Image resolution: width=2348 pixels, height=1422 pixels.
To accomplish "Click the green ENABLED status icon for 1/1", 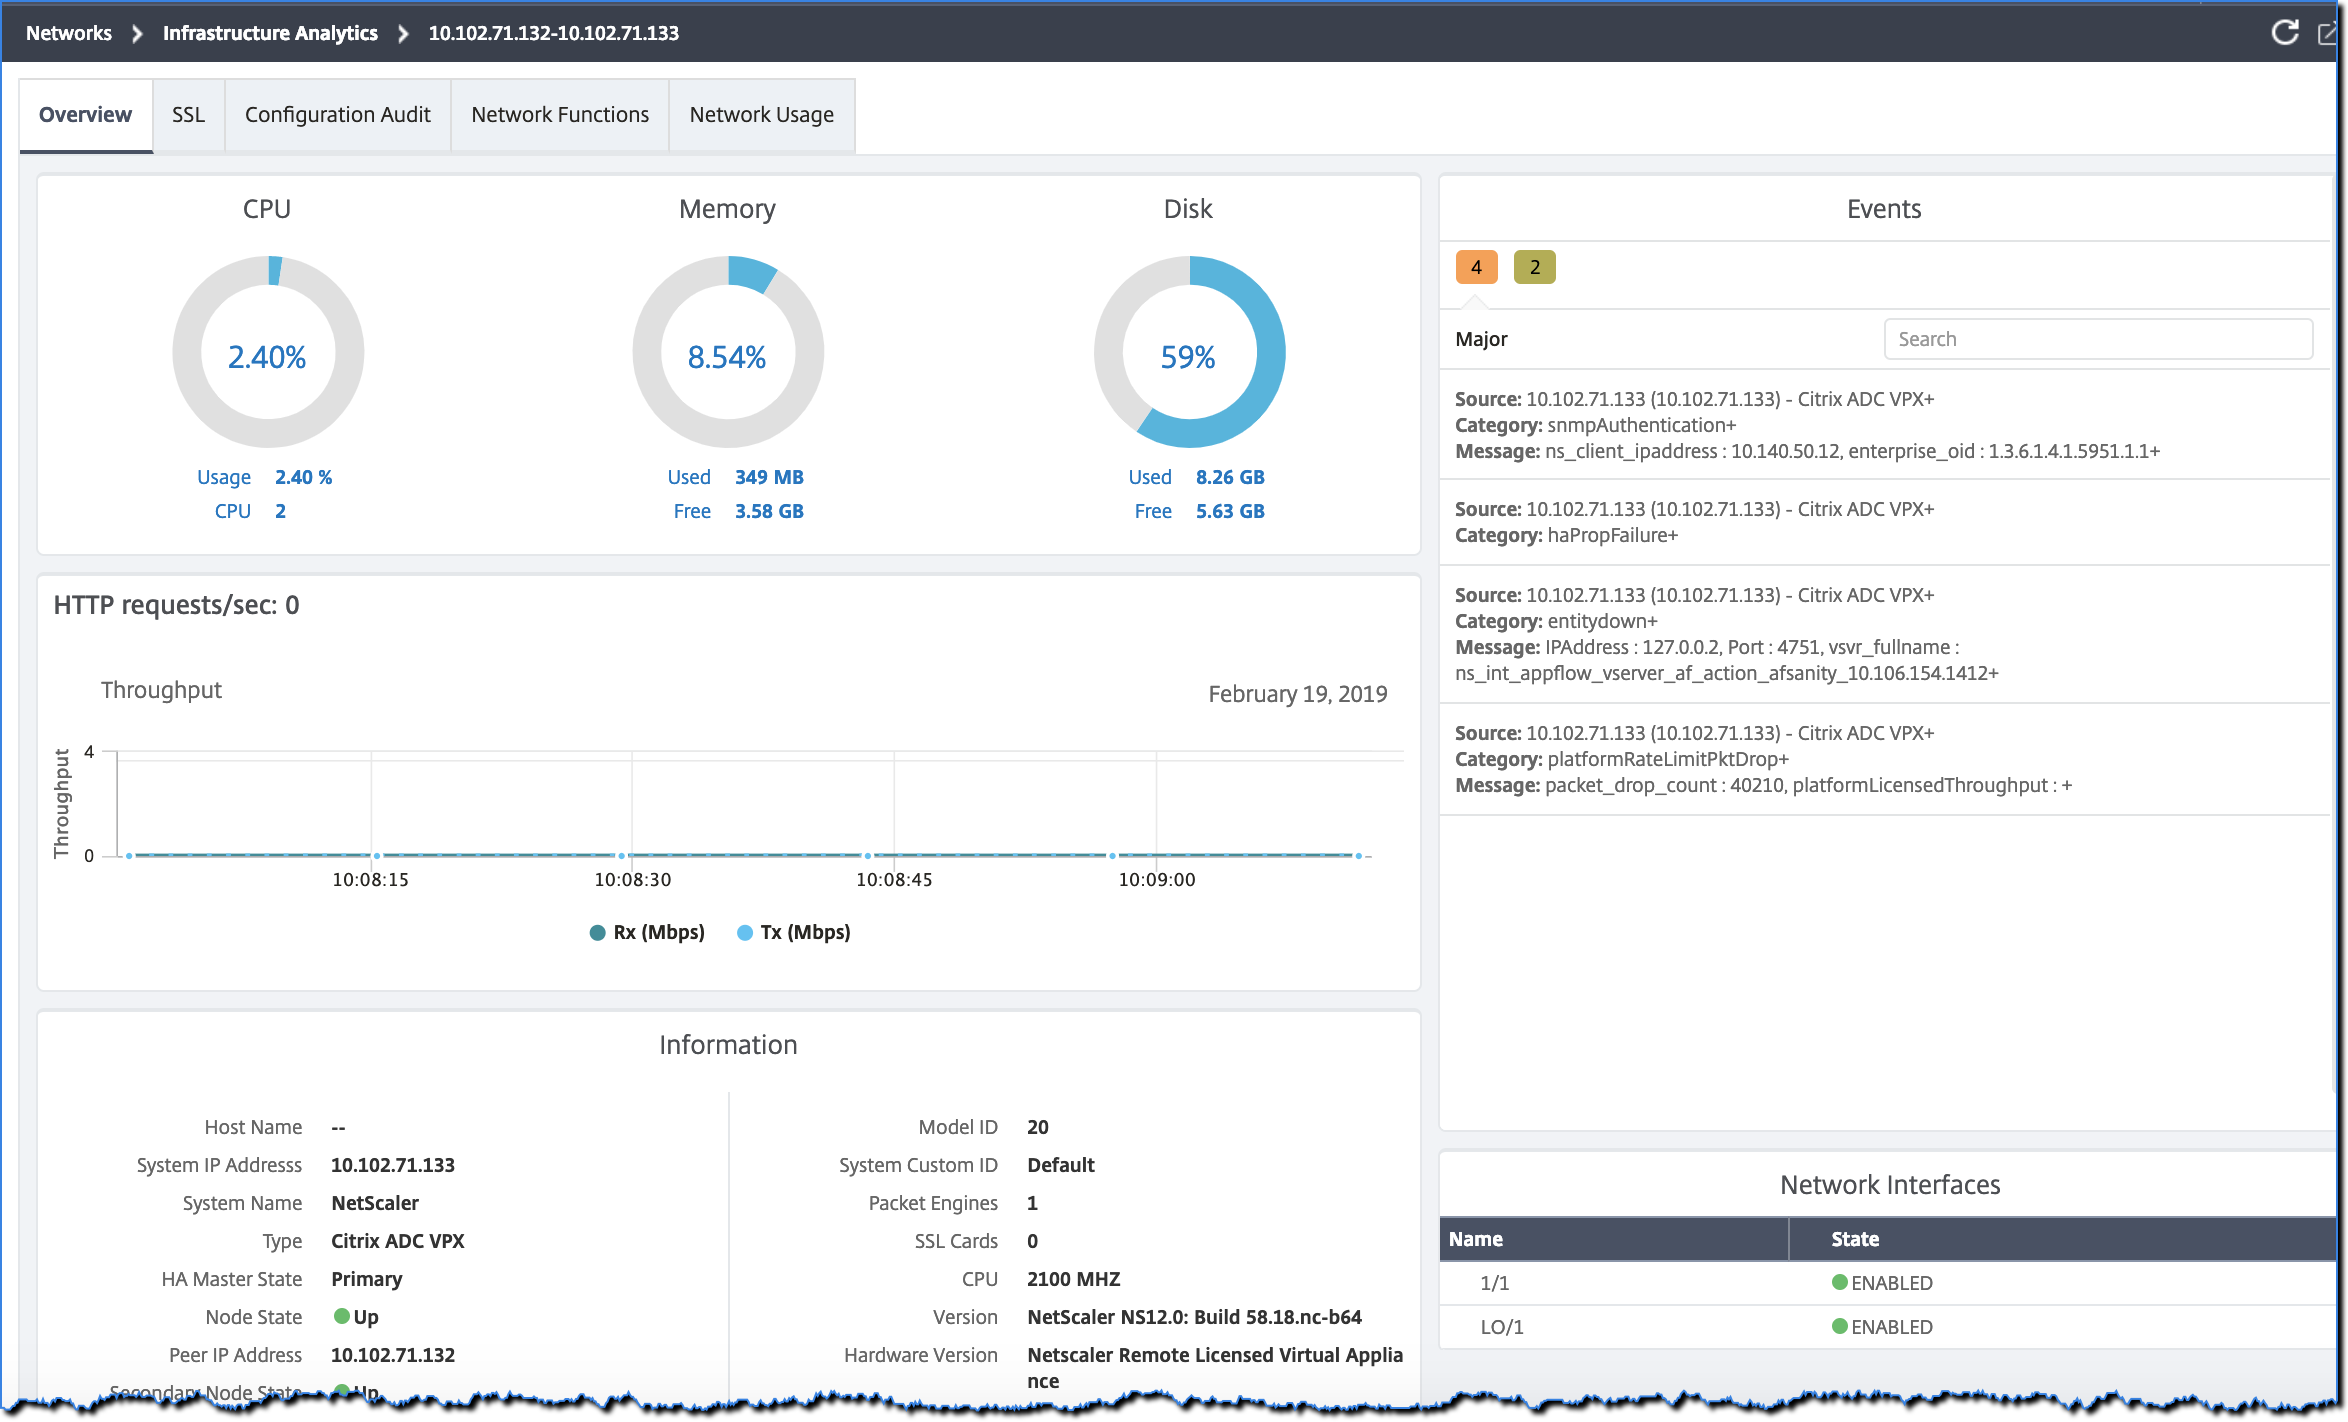I will click(x=1839, y=1282).
